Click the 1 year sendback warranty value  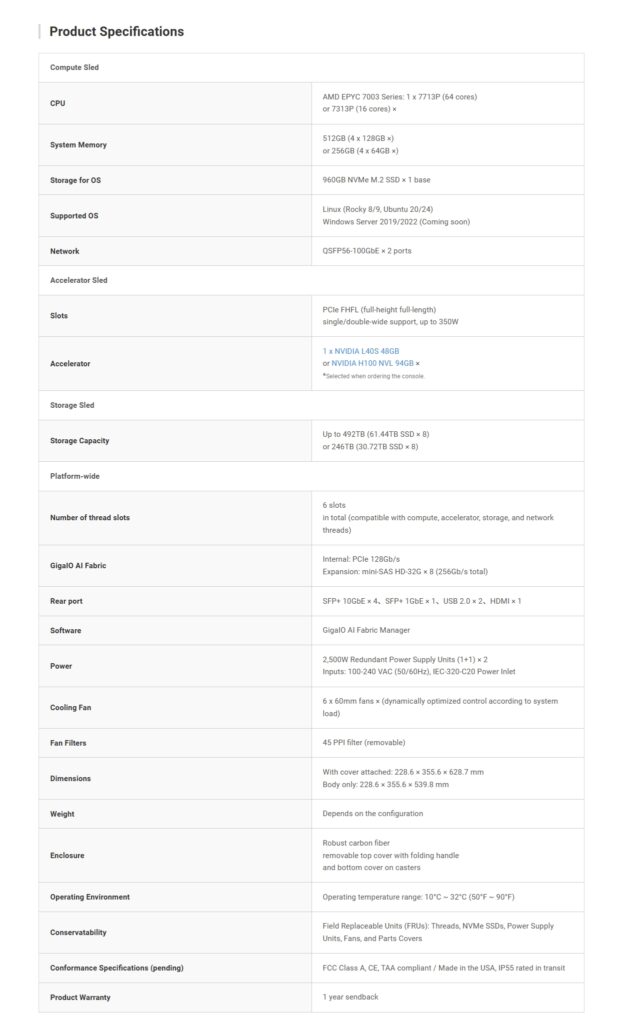(351, 997)
